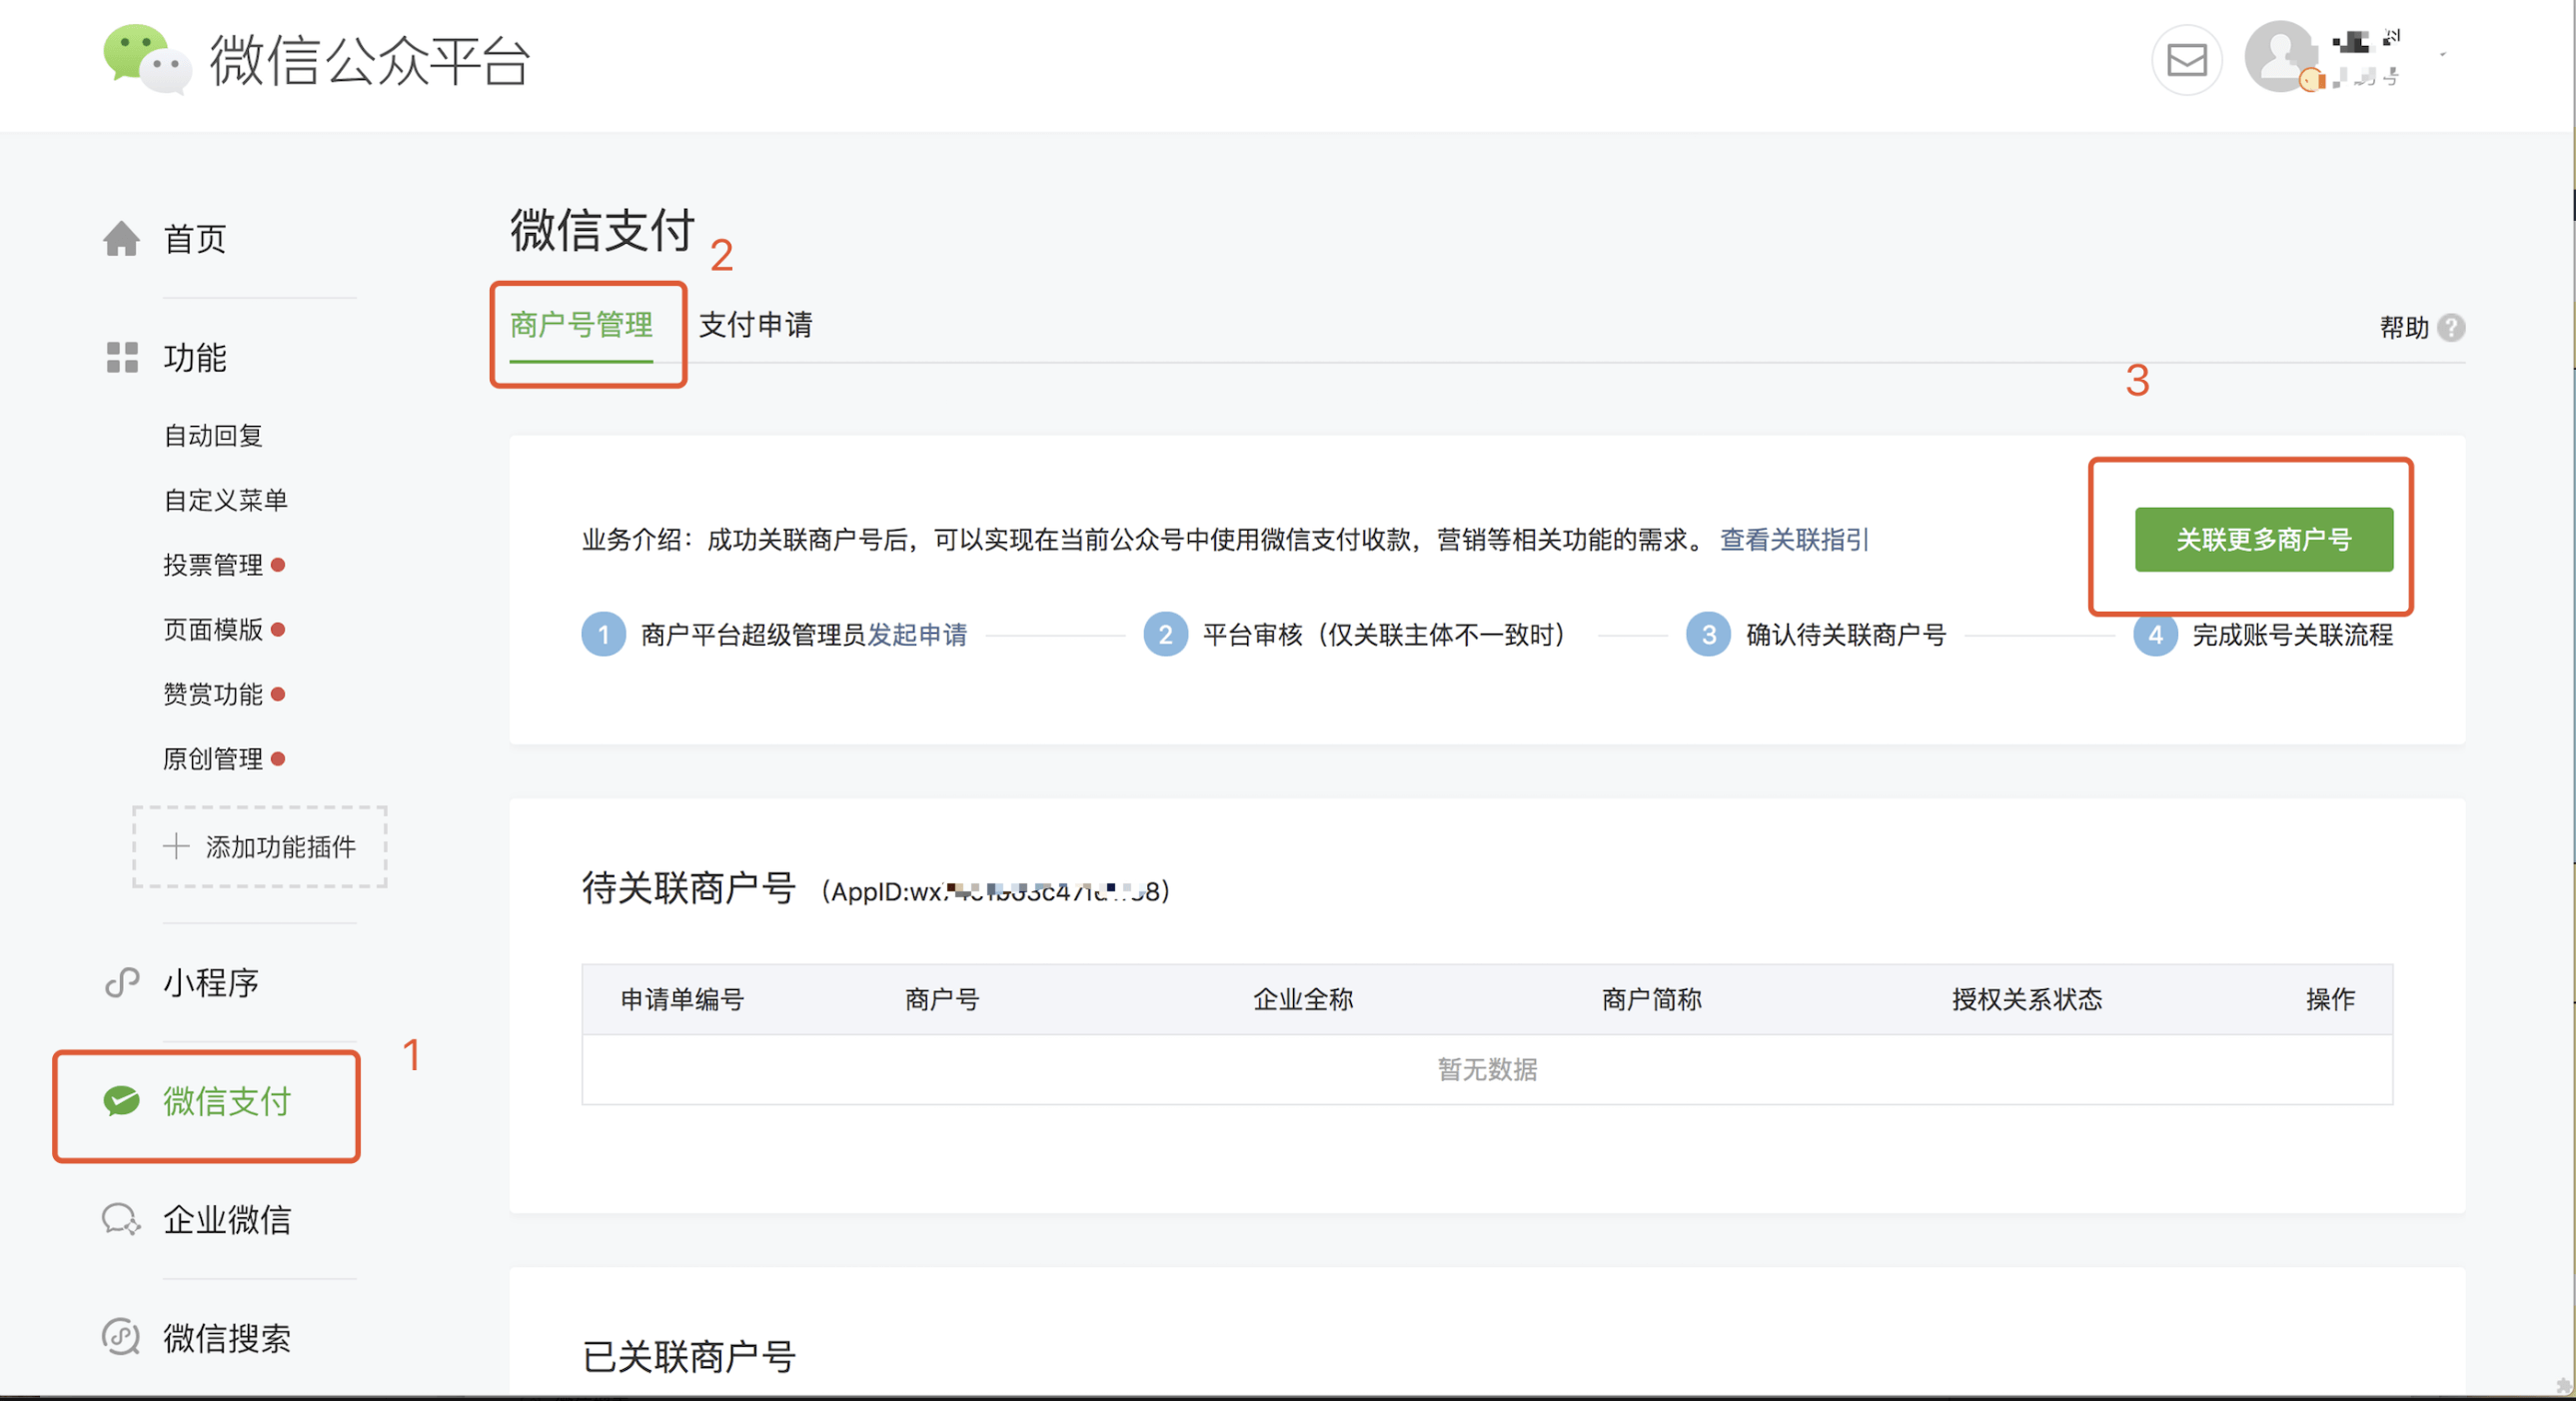2576x1401 pixels.
Task: Open the mail inbox icon
Action: coord(2186,60)
